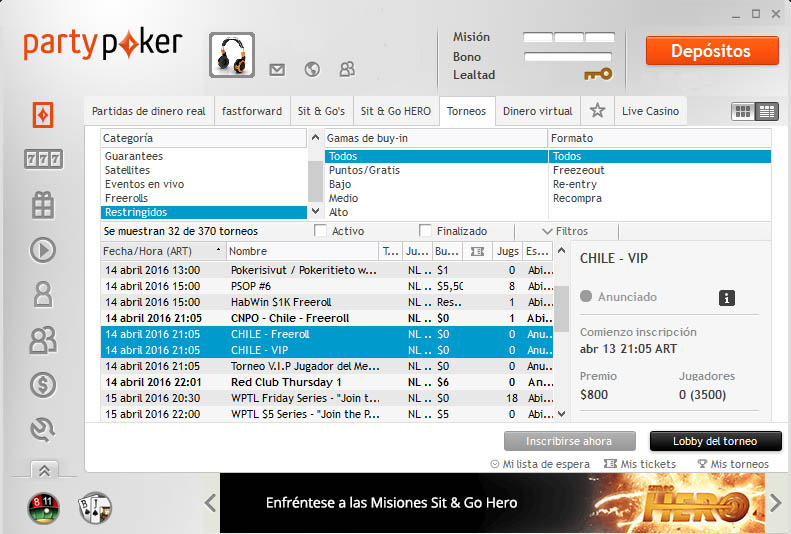The width and height of the screenshot is (791, 534).
Task: Switch to list table view
Action: tap(767, 111)
